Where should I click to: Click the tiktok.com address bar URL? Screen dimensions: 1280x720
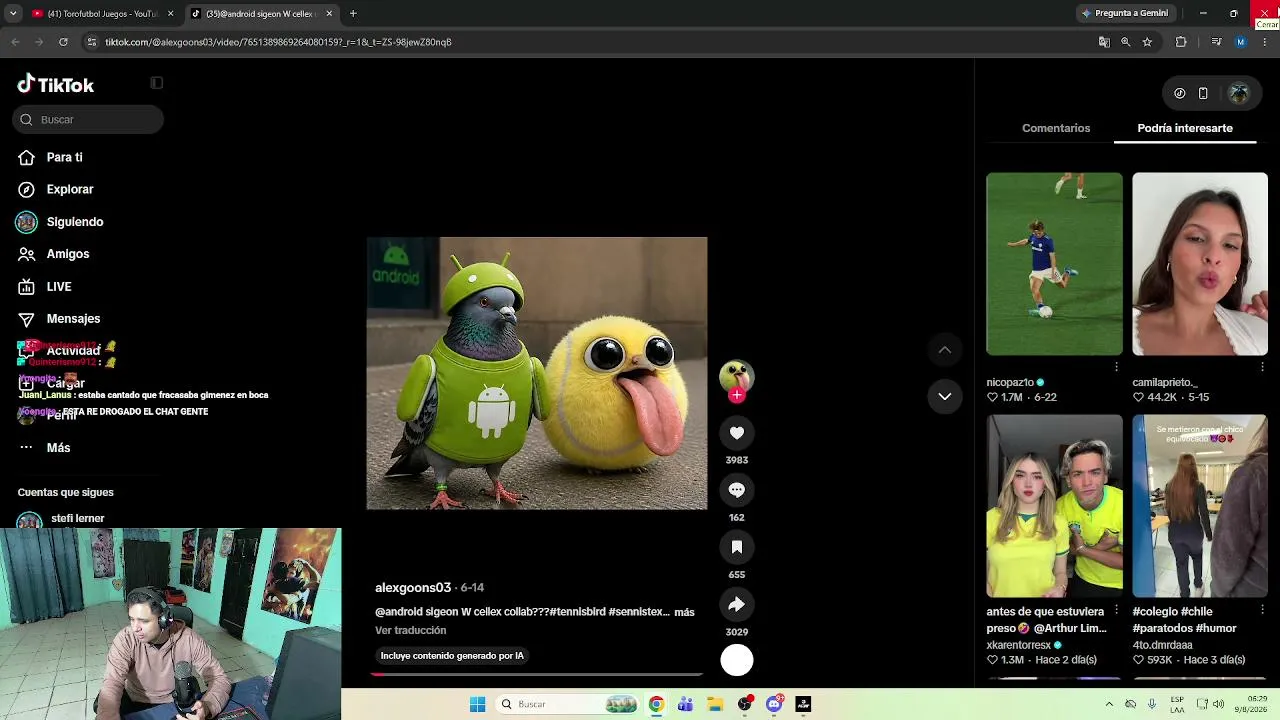(x=278, y=42)
